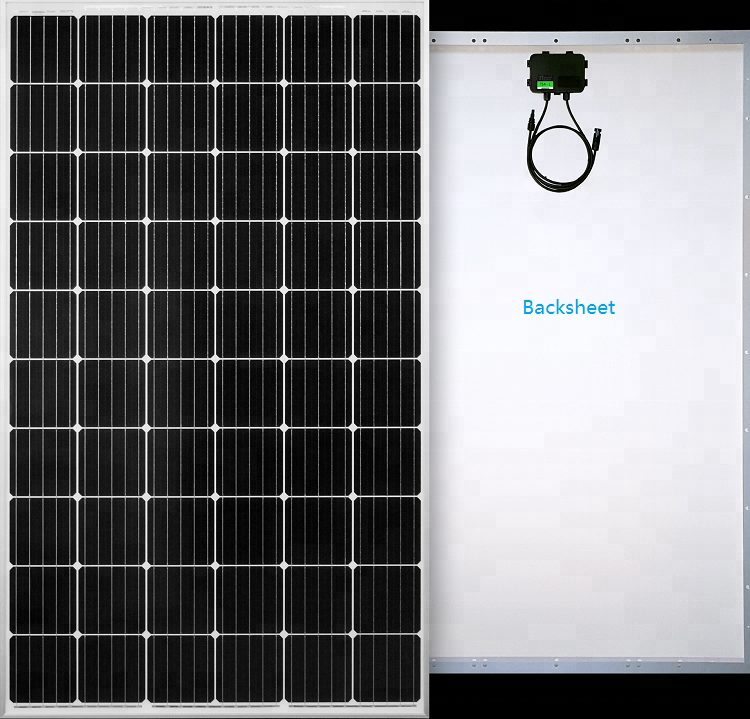Click the coiled black cable loop
The height and width of the screenshot is (719, 750).
(x=562, y=159)
